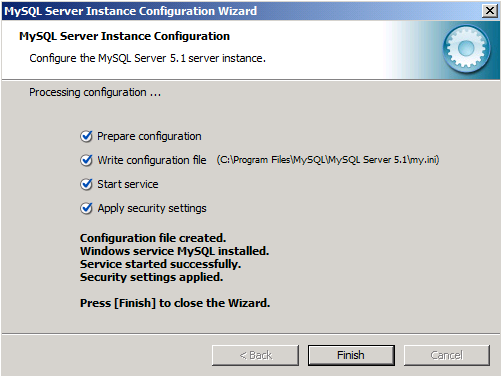Click the window title bar text
The height and width of the screenshot is (376, 501).
tap(130, 11)
